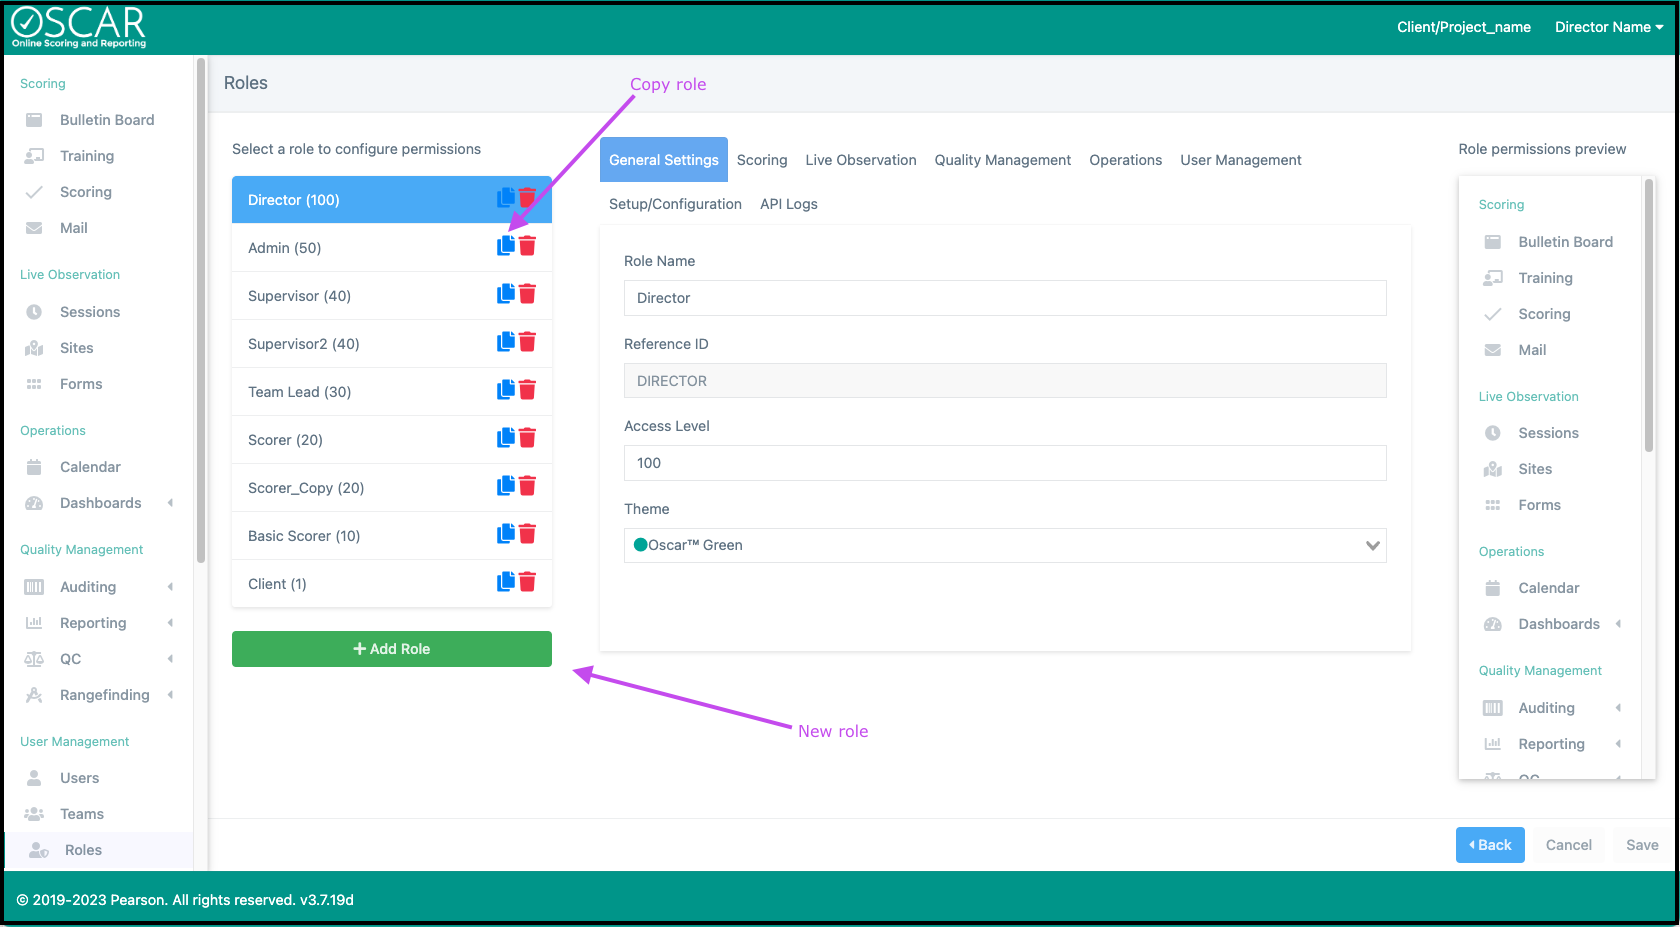Expand Dashboards submenu in left sidebar
Viewport: 1680px width, 927px height.
pyautogui.click(x=170, y=503)
